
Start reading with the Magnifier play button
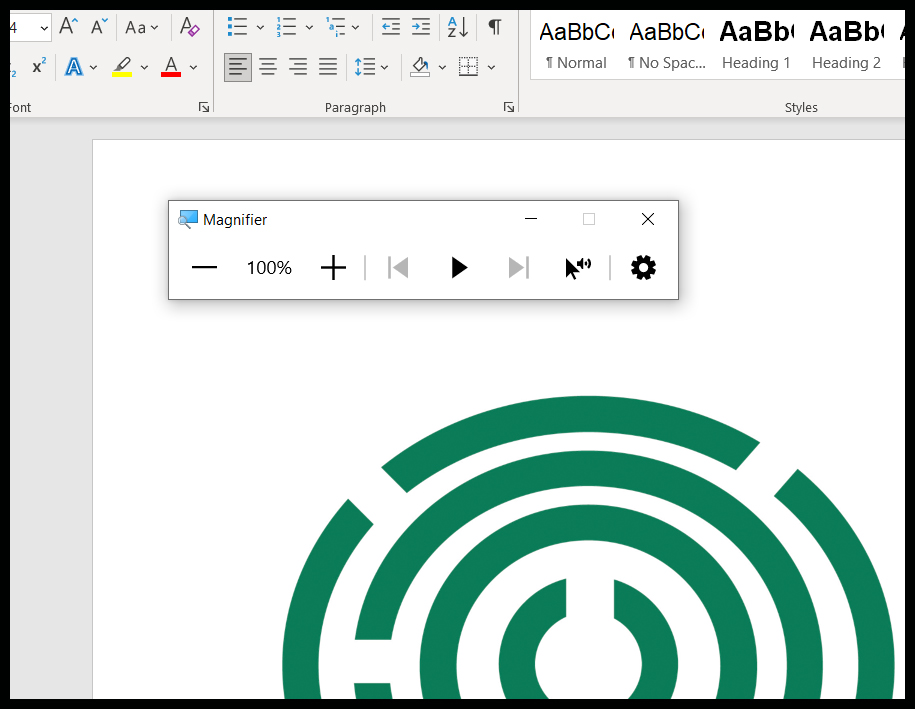(459, 268)
